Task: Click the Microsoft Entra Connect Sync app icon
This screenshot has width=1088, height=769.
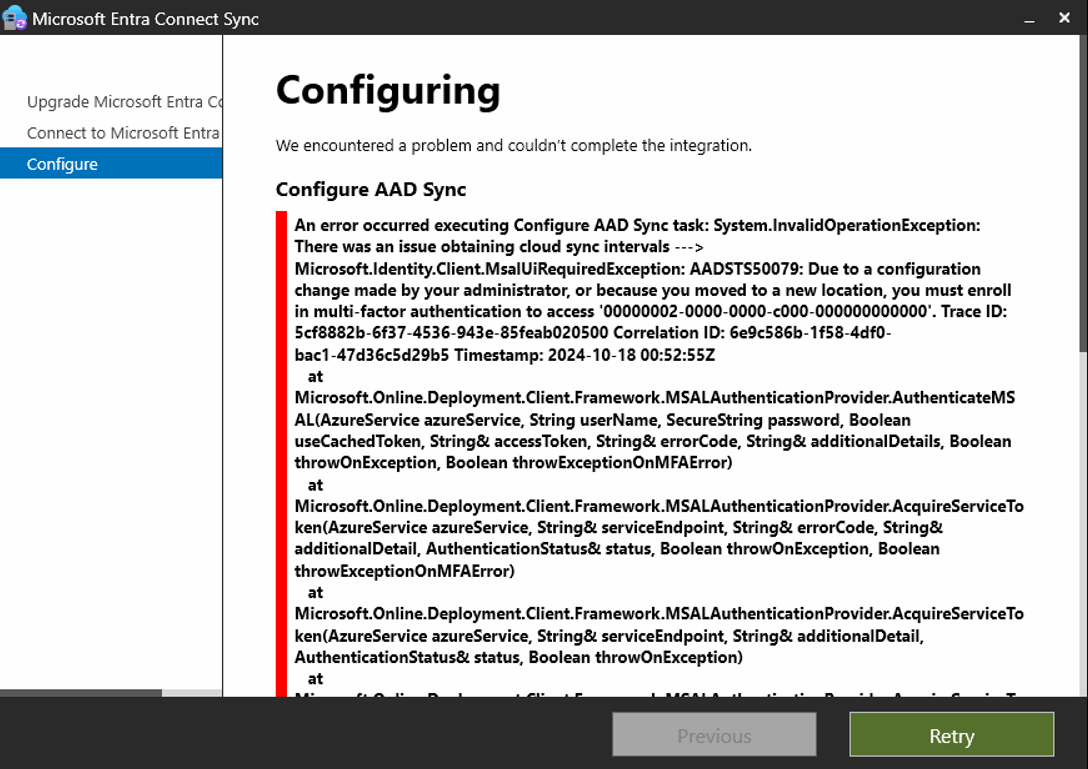Action: click(x=14, y=18)
